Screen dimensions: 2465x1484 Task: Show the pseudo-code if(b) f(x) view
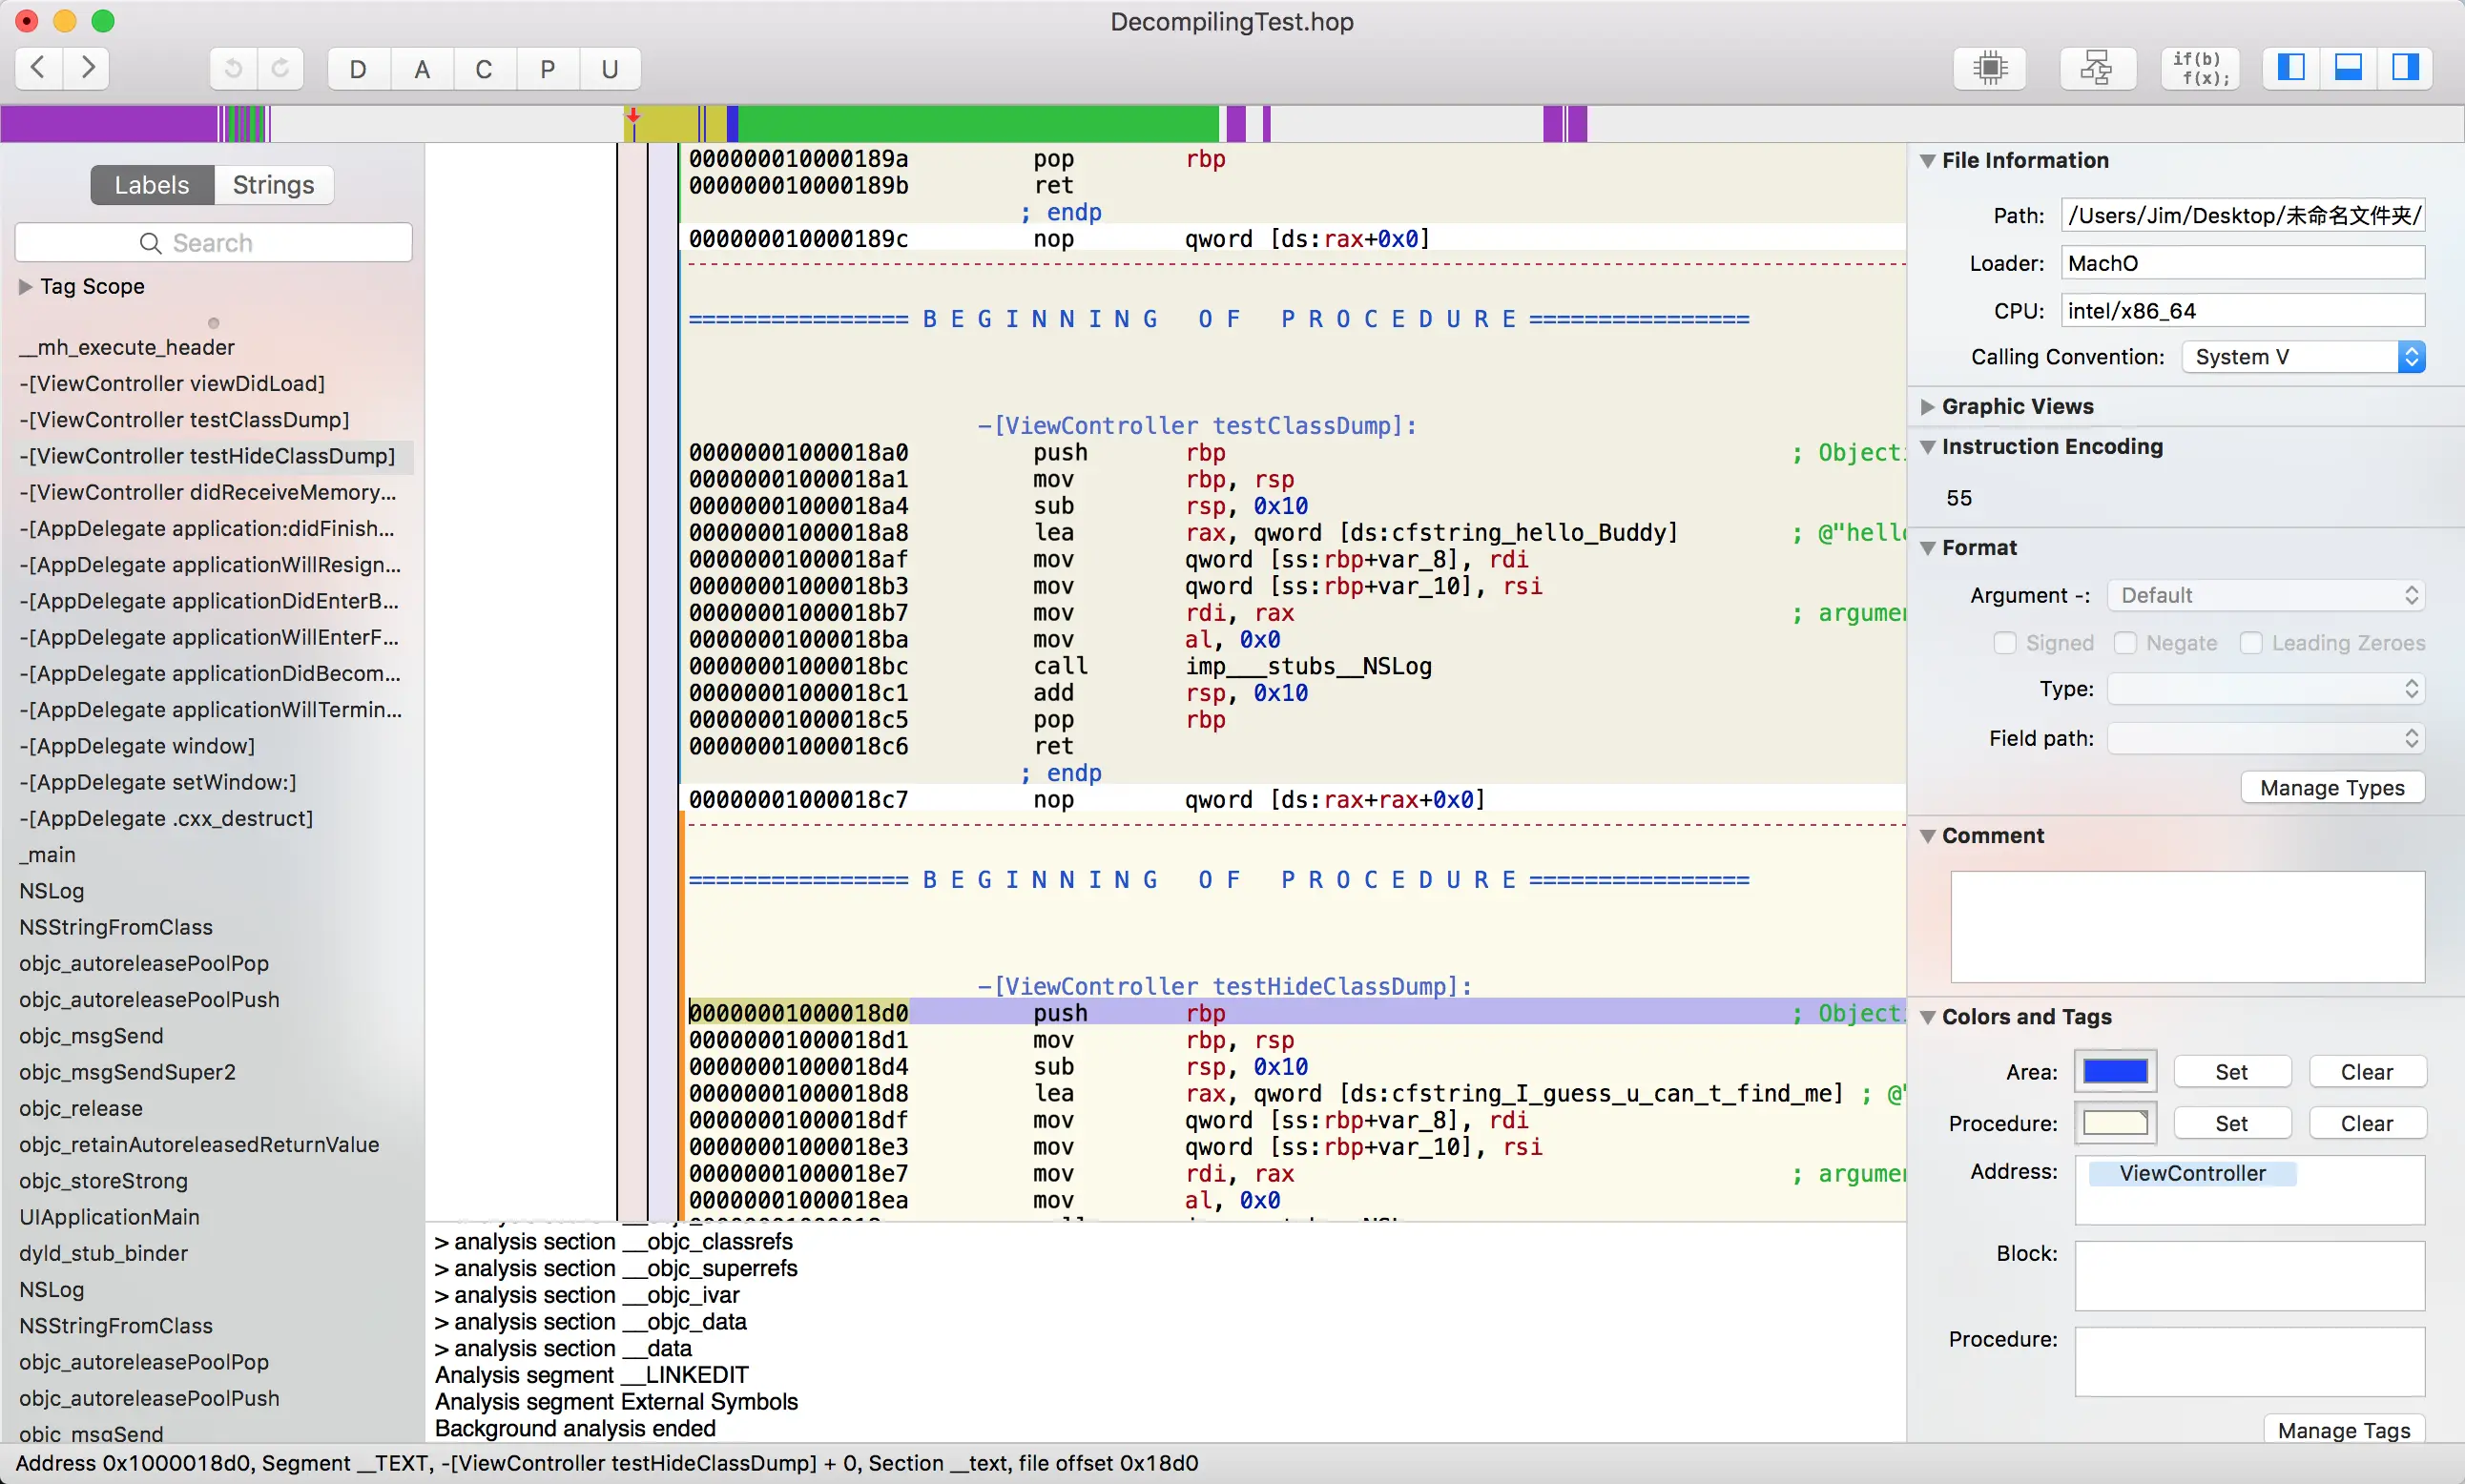pyautogui.click(x=2200, y=68)
